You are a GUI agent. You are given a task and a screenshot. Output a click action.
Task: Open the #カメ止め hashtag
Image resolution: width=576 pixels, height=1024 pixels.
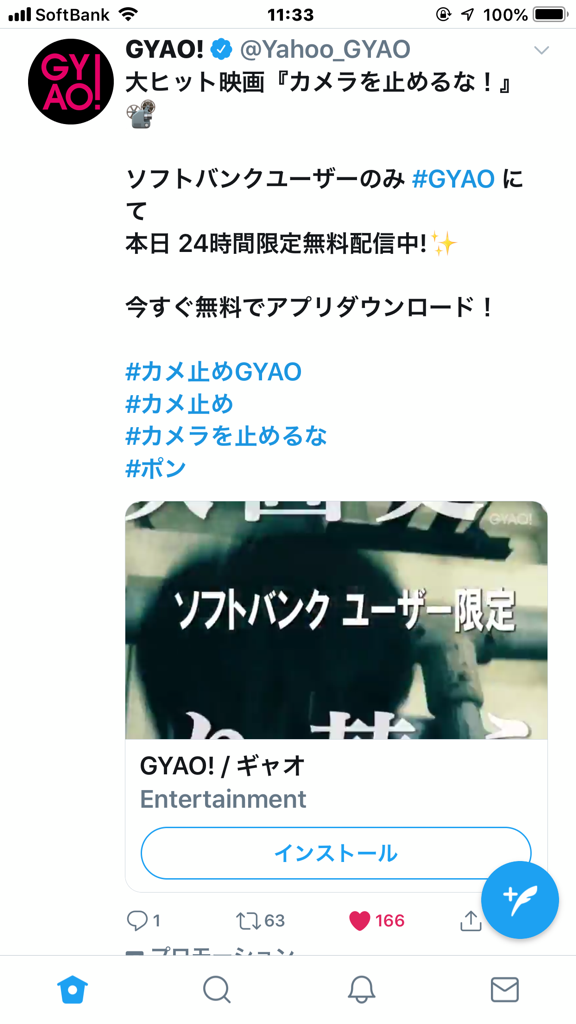[179, 404]
